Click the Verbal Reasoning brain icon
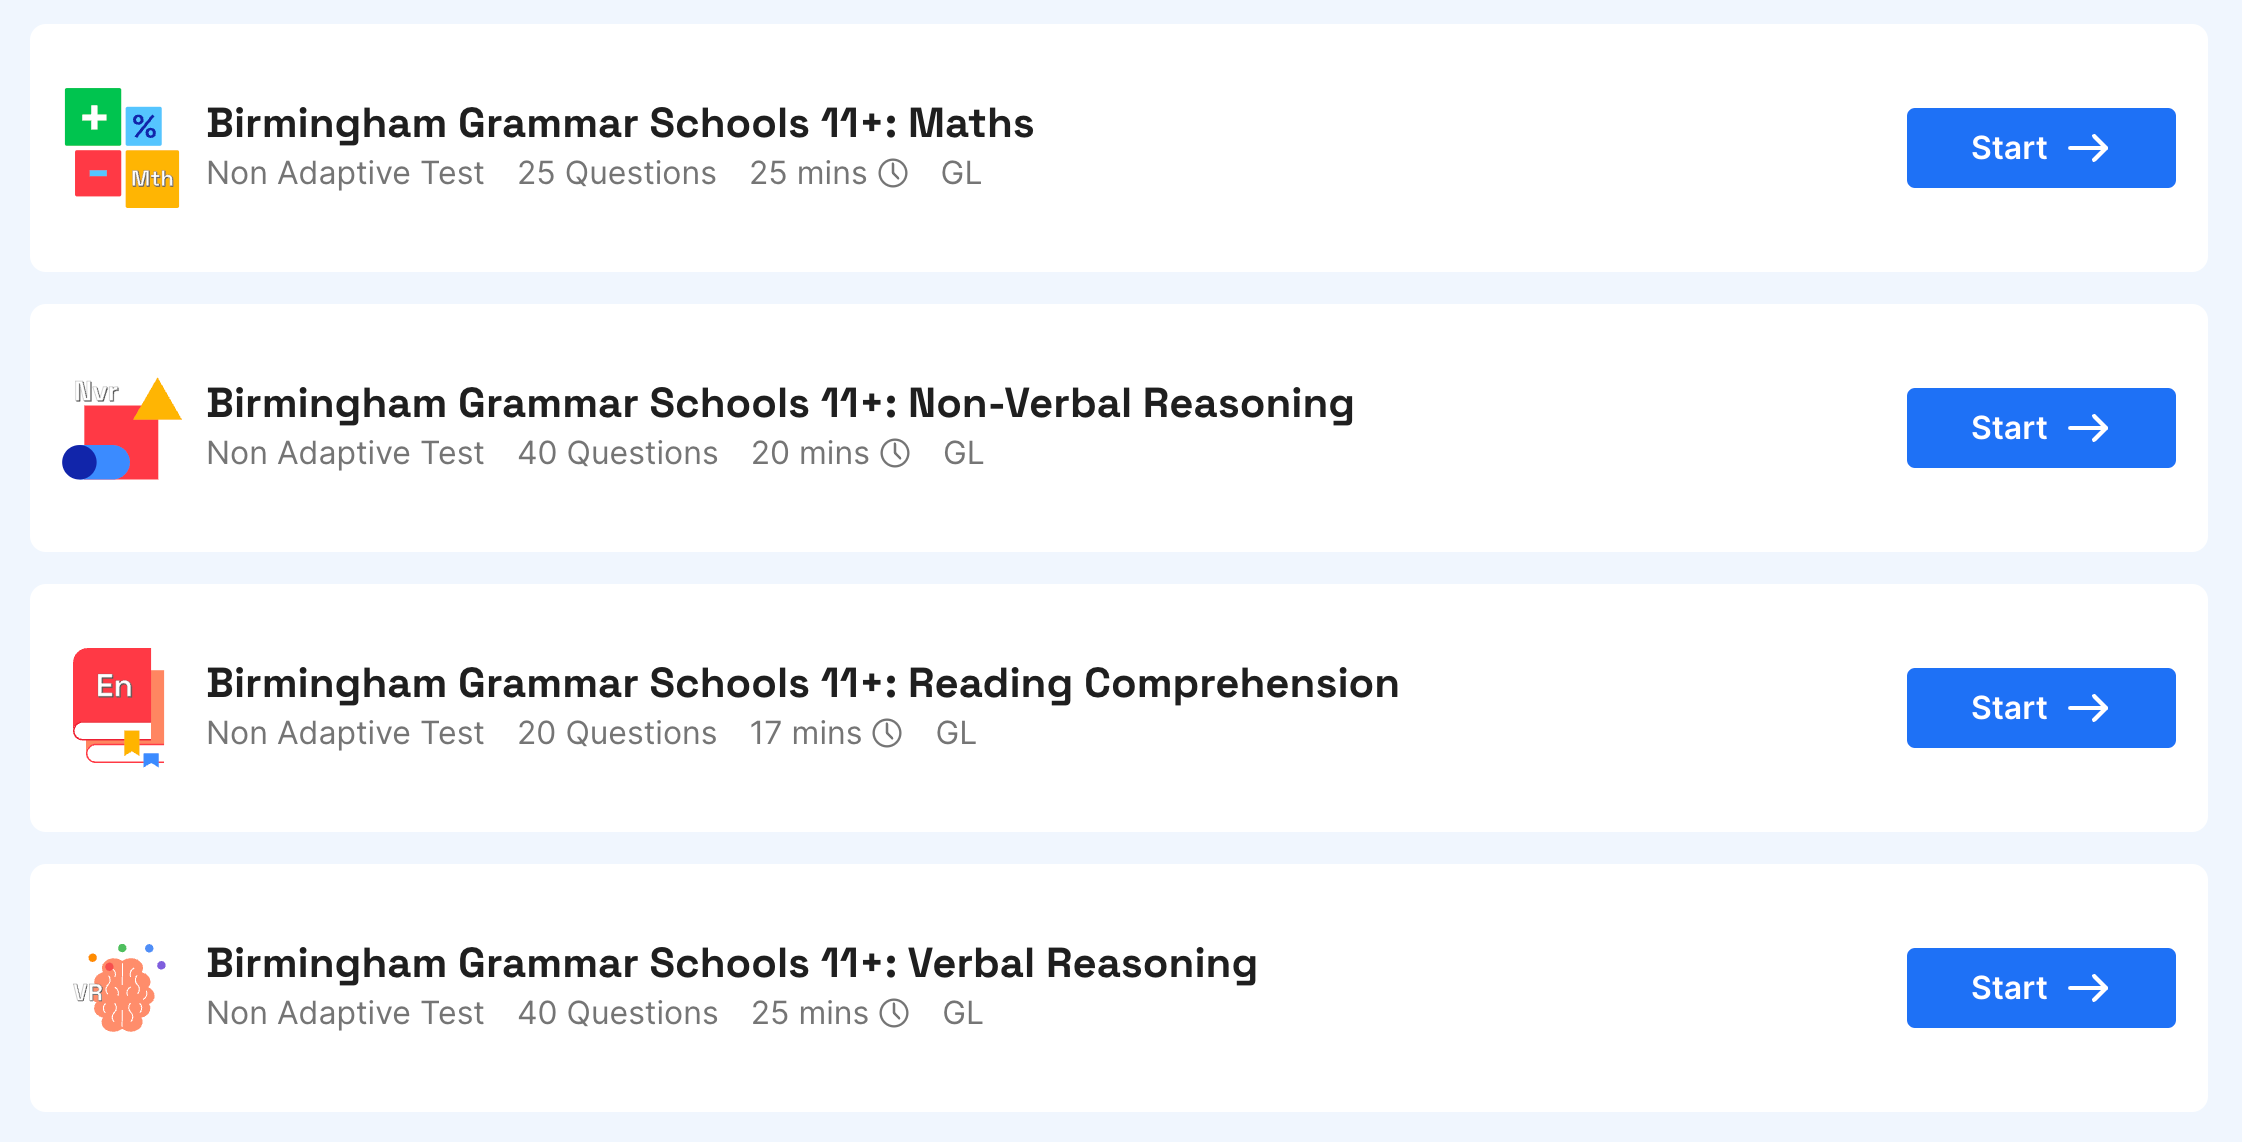2242x1142 pixels. [120, 988]
